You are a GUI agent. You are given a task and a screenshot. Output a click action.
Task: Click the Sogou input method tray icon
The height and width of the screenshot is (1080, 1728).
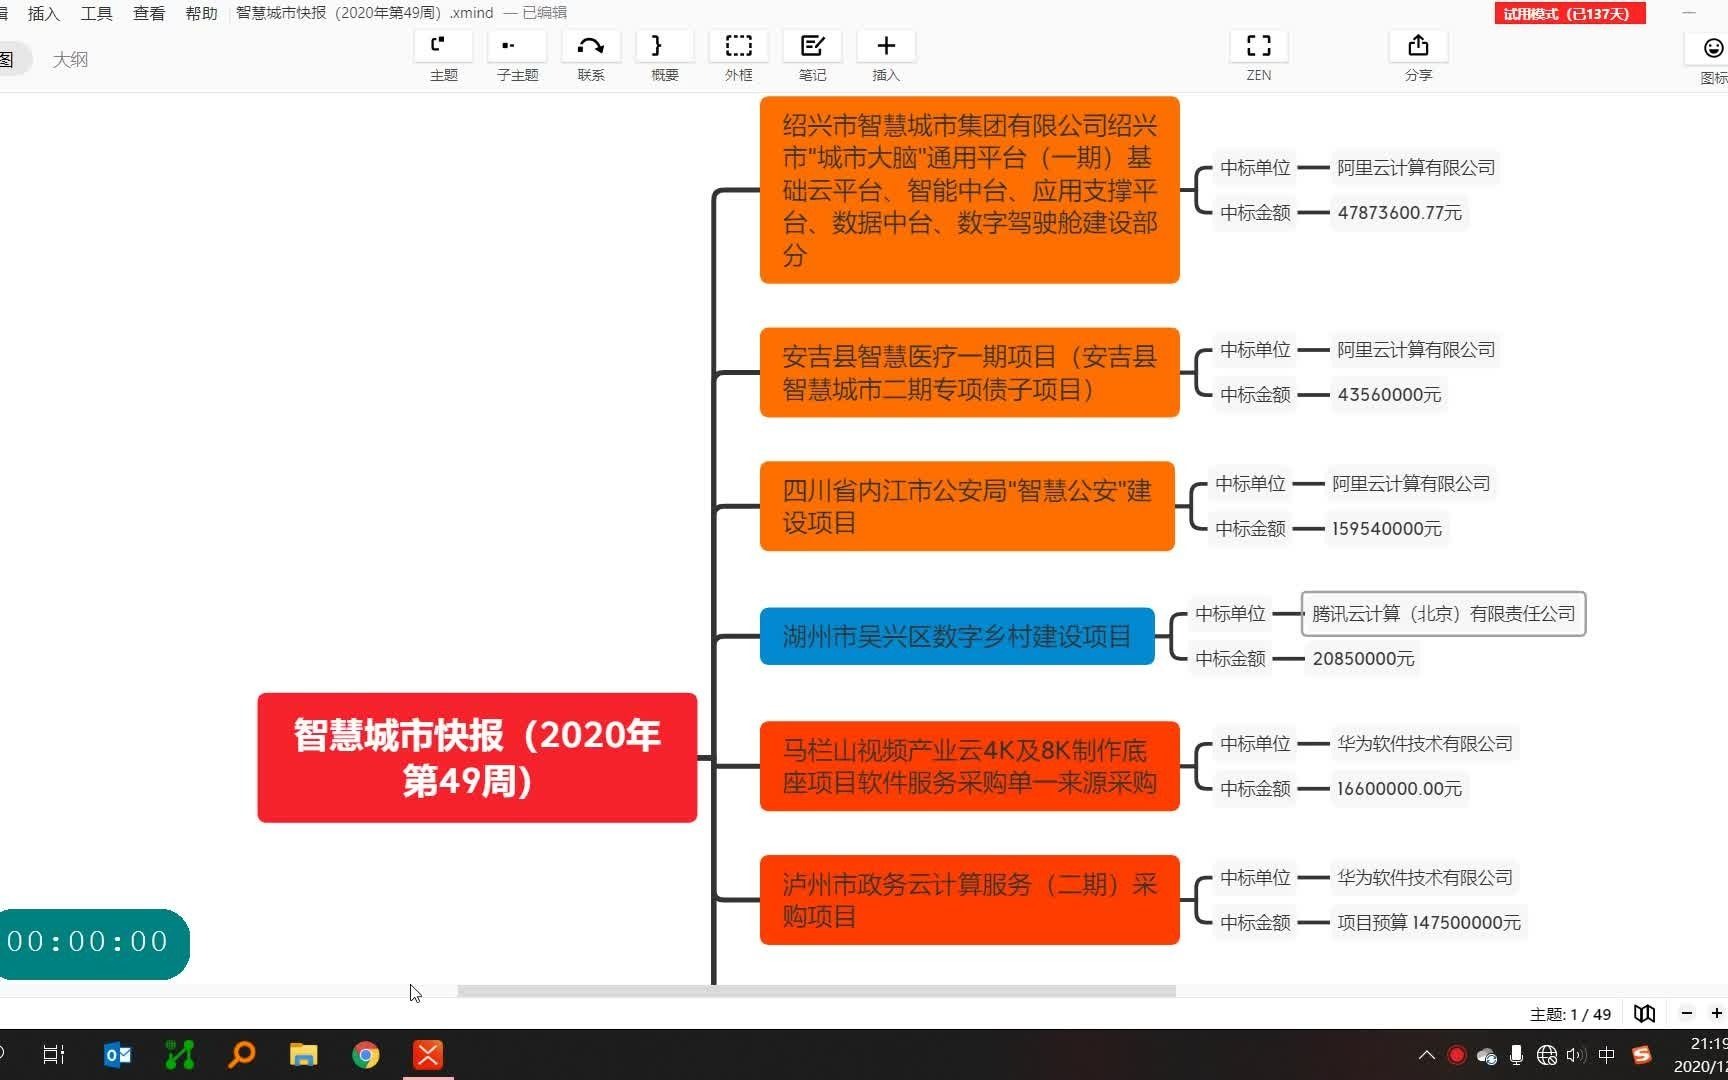(1641, 1055)
